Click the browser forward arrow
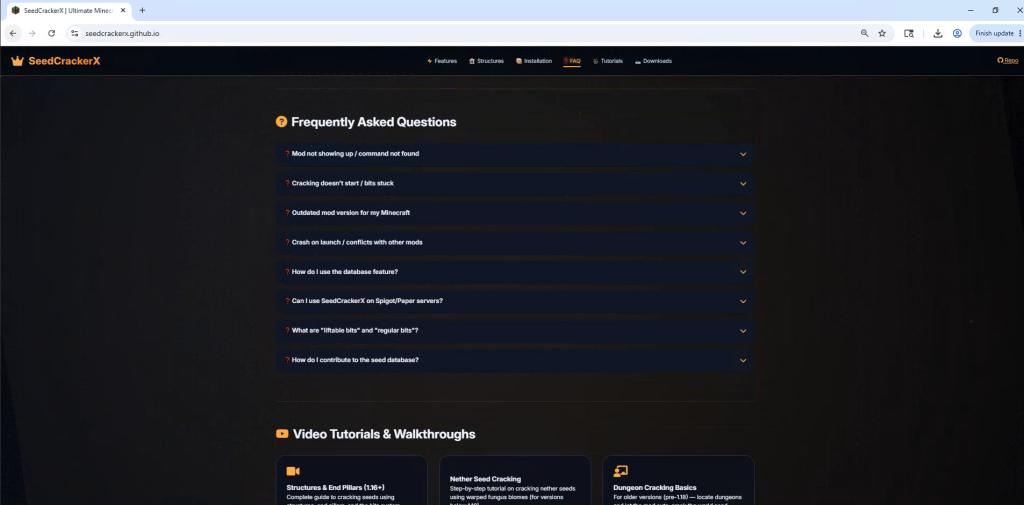Image resolution: width=1024 pixels, height=505 pixels. 32,33
